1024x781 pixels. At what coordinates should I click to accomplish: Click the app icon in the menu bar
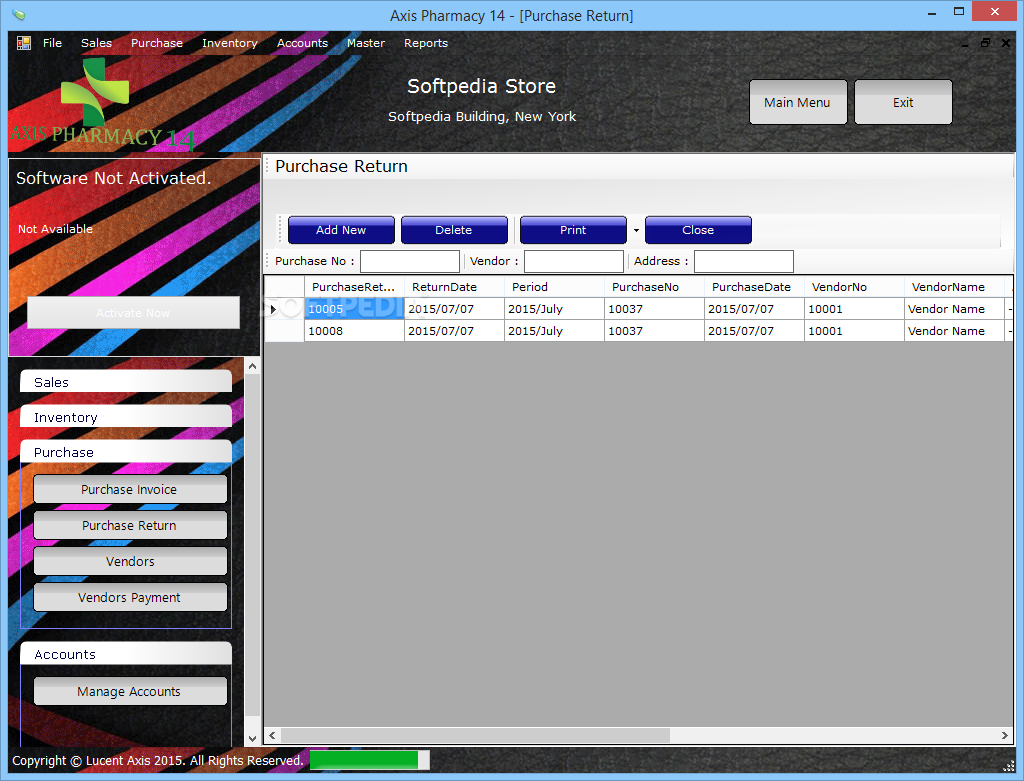click(24, 43)
